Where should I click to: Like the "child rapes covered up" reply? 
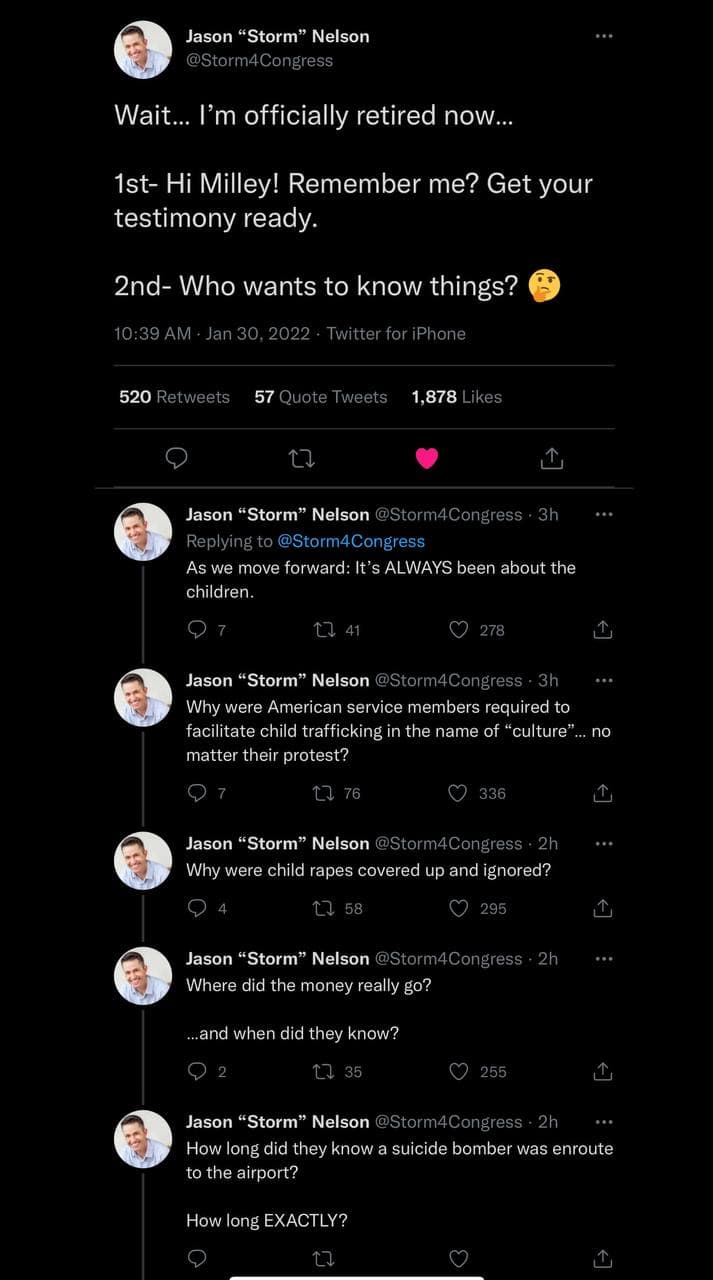click(x=459, y=908)
